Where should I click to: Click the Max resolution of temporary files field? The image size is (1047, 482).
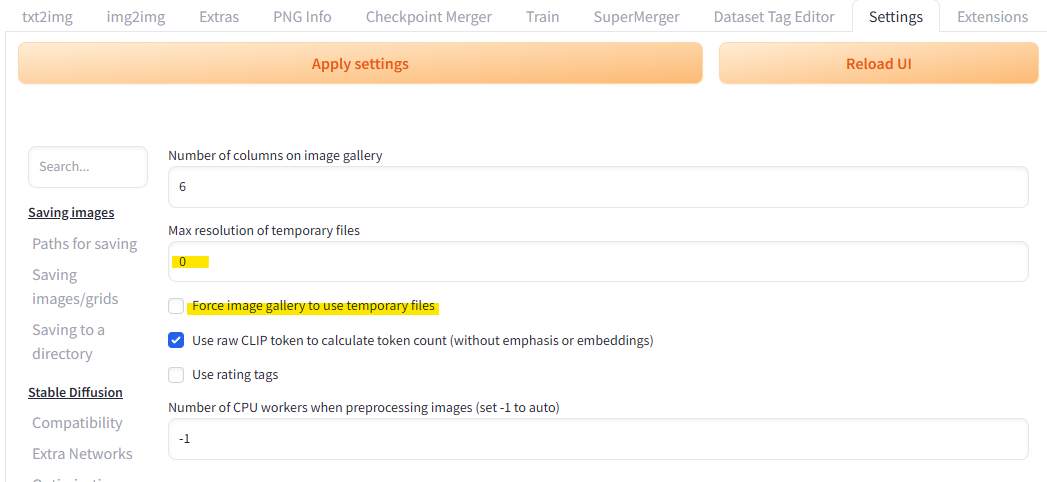(598, 262)
